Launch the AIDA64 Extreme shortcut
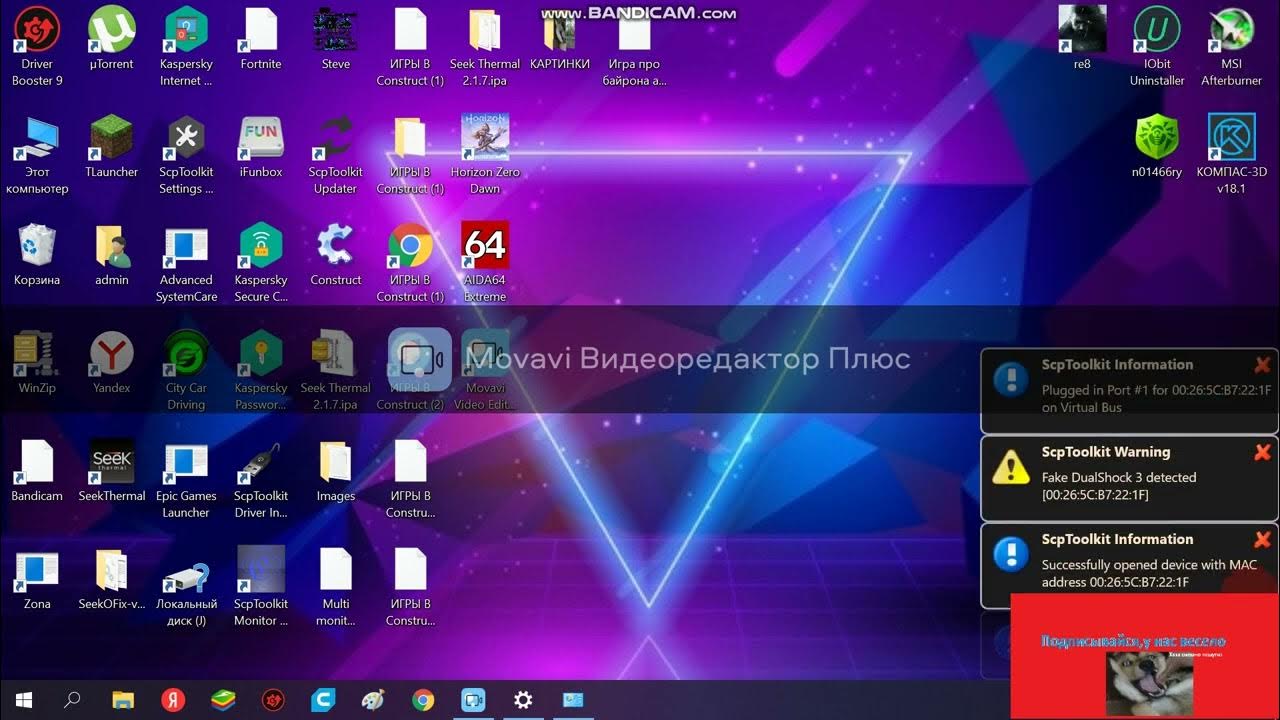The width and height of the screenshot is (1280, 720). pyautogui.click(x=485, y=246)
